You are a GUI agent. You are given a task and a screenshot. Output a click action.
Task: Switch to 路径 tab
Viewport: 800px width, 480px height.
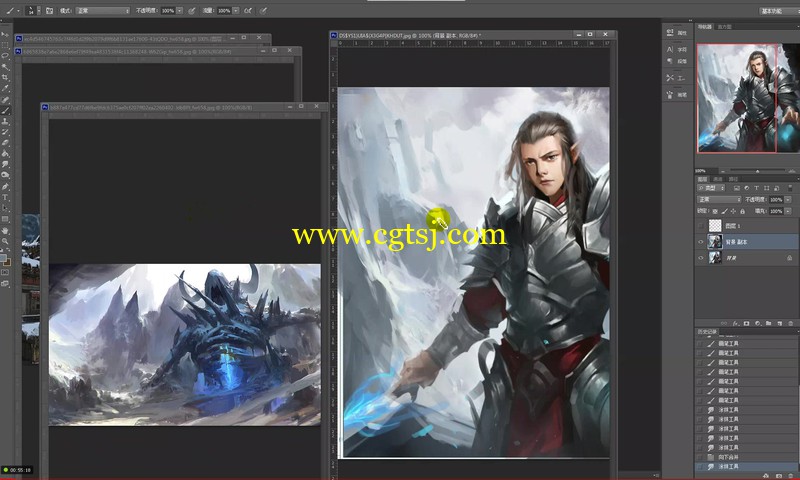(733, 179)
